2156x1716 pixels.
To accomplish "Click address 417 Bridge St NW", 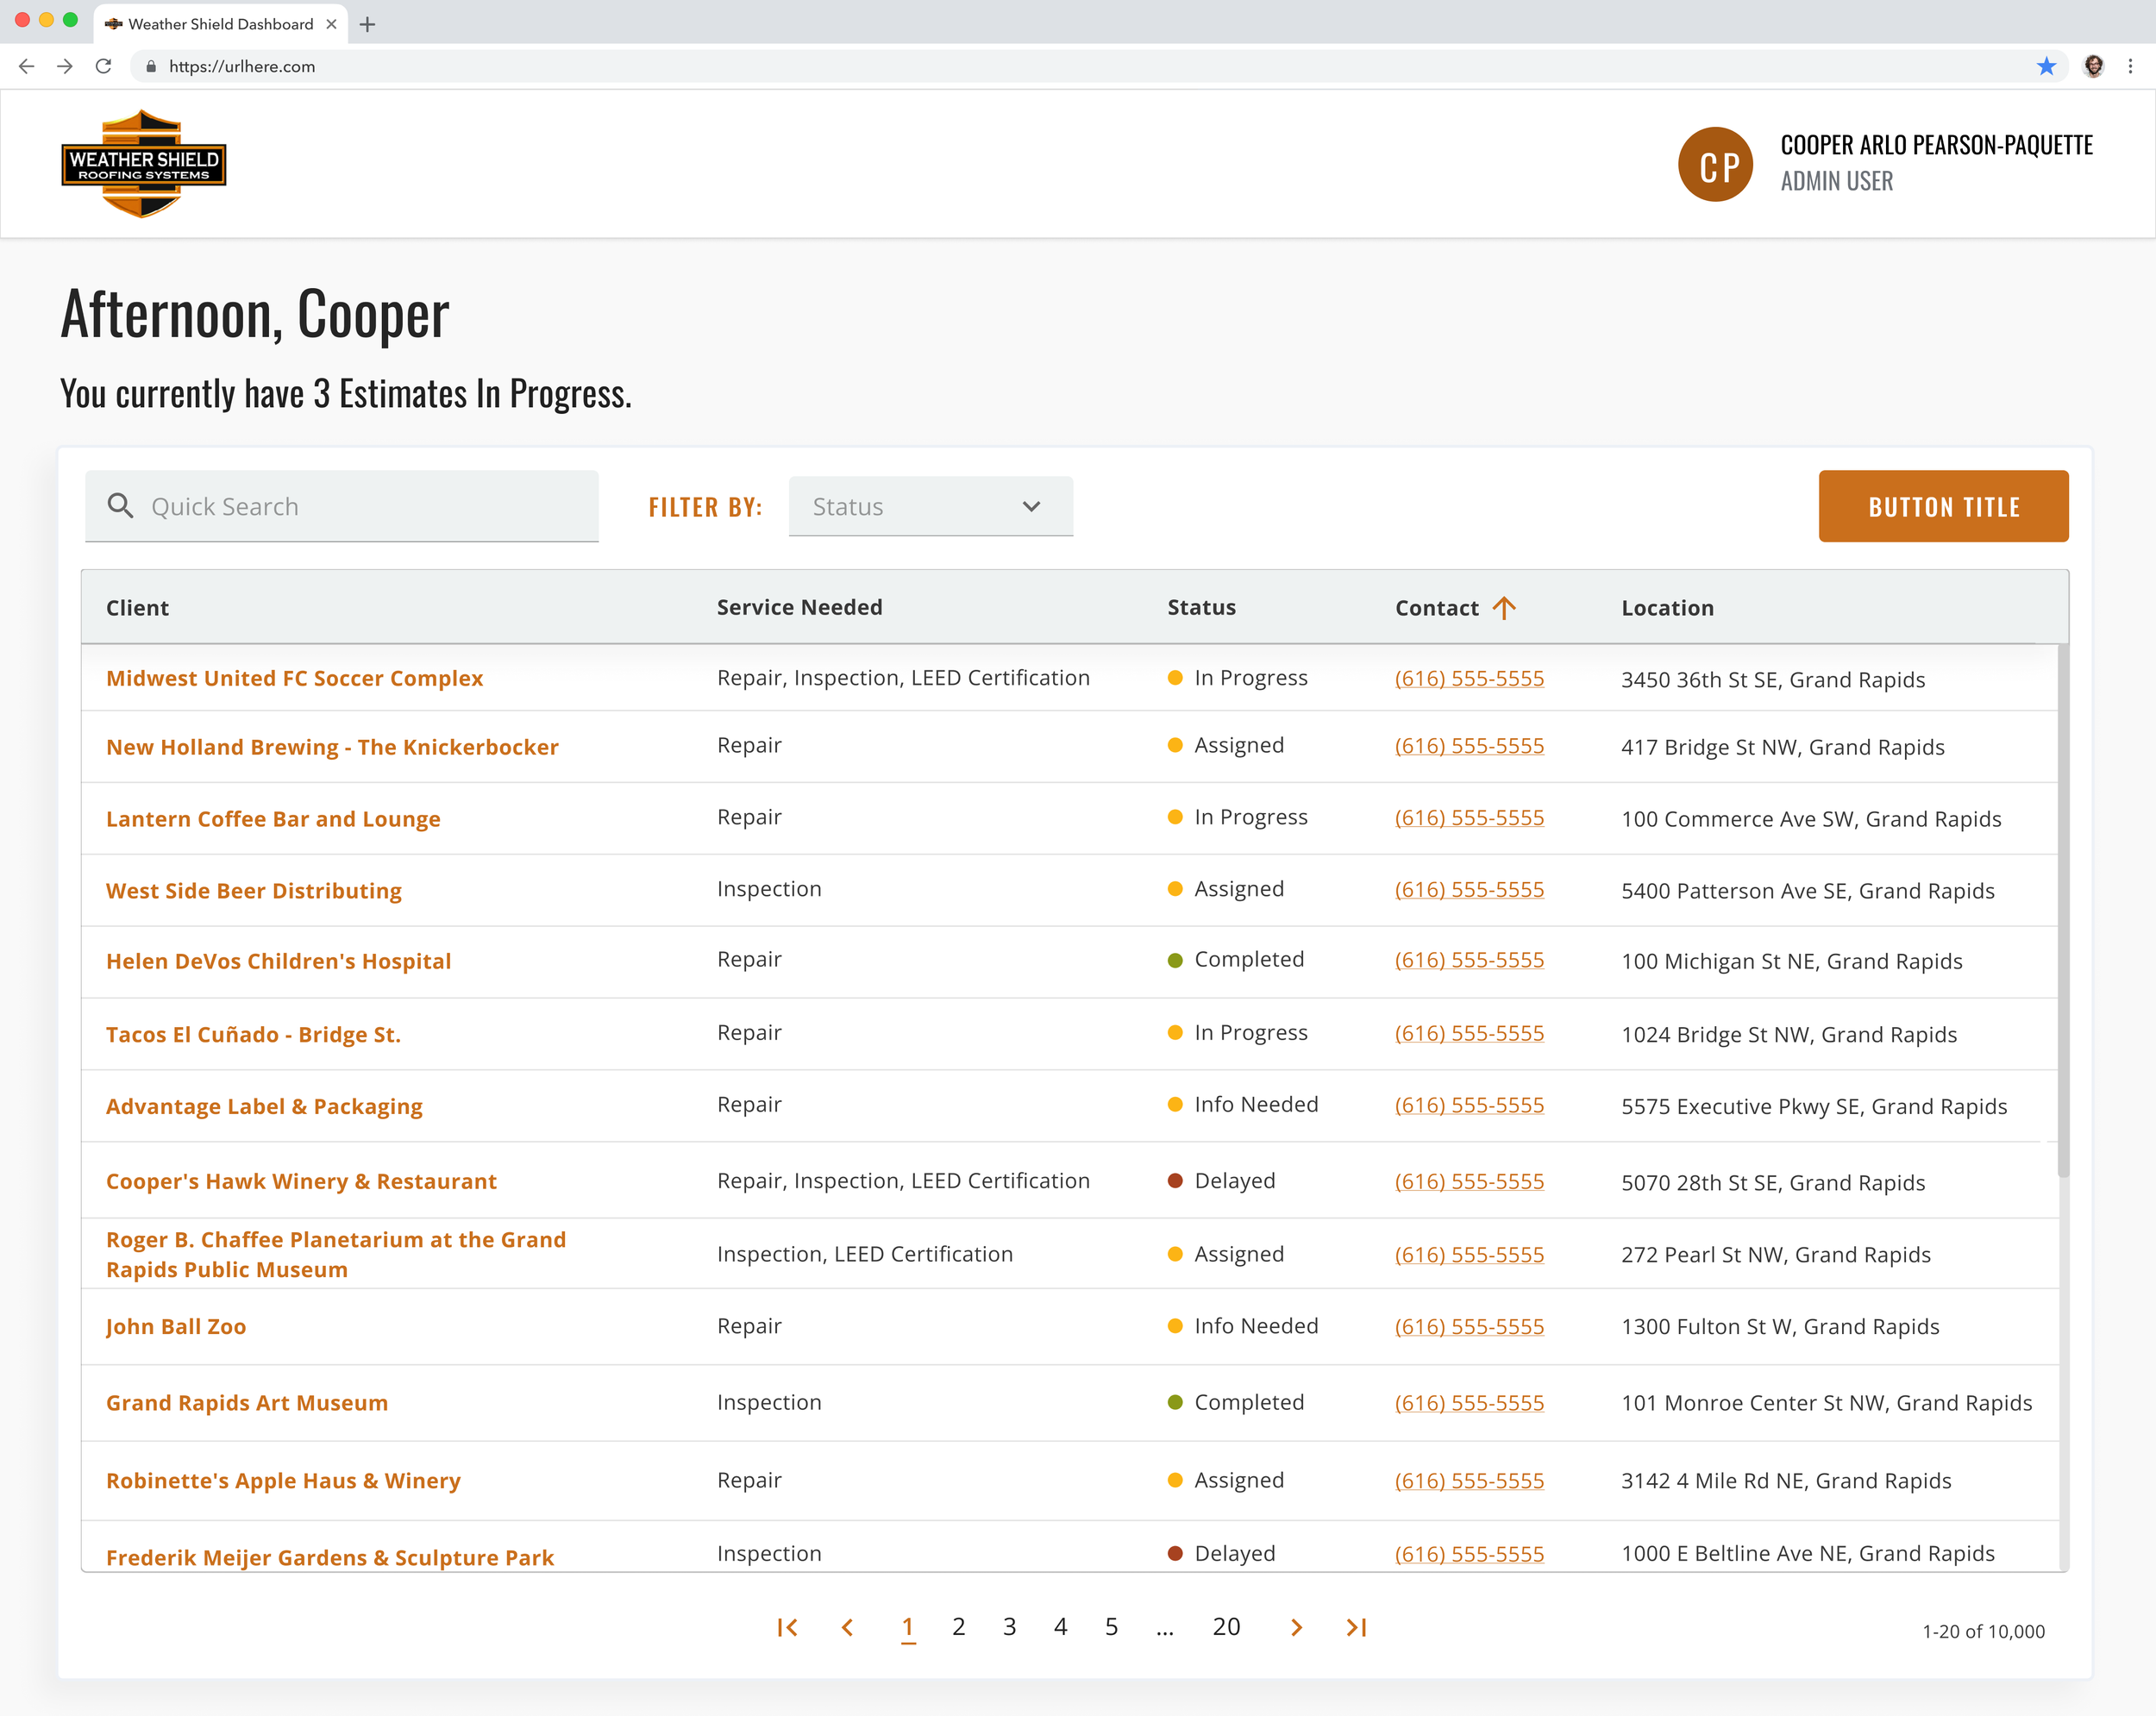I will 1783,747.
